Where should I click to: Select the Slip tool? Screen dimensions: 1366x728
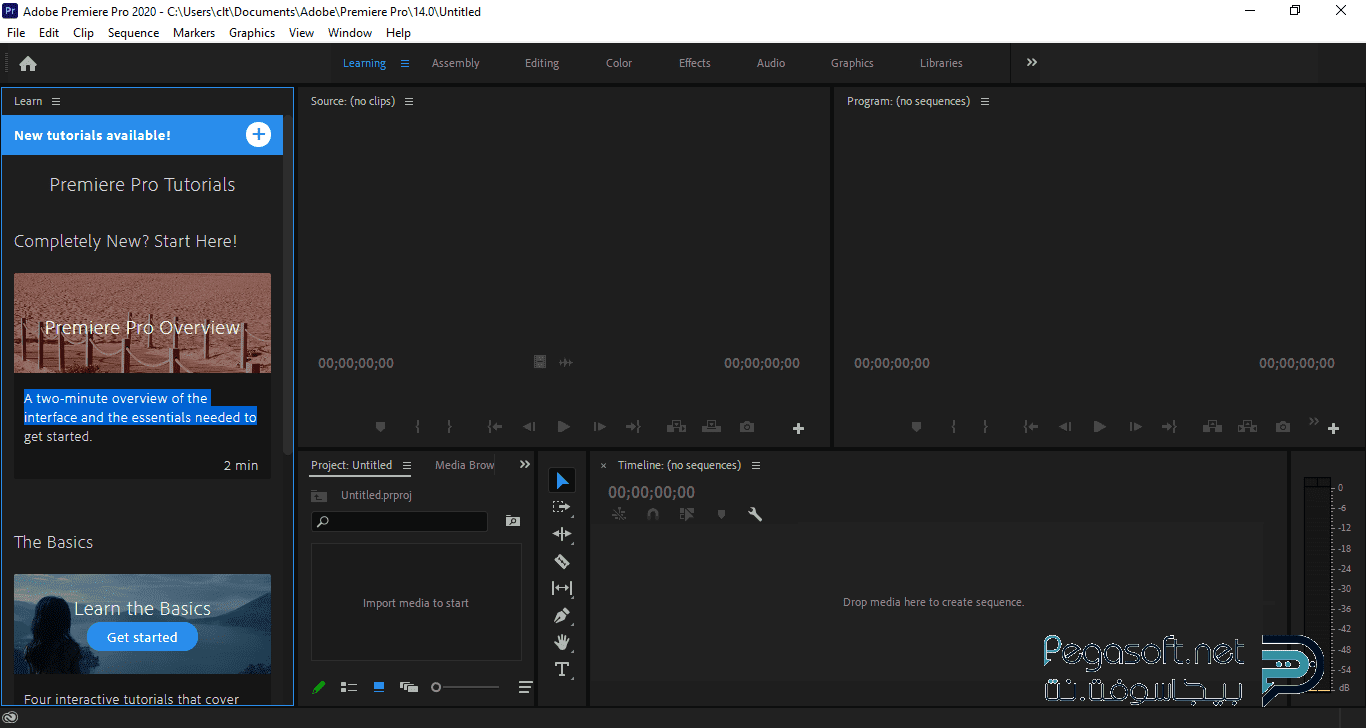(562, 588)
